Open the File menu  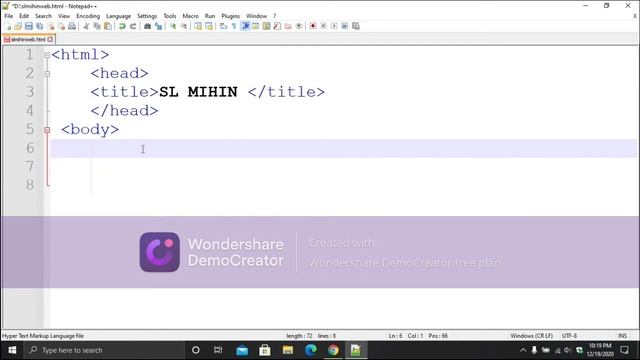click(9, 16)
